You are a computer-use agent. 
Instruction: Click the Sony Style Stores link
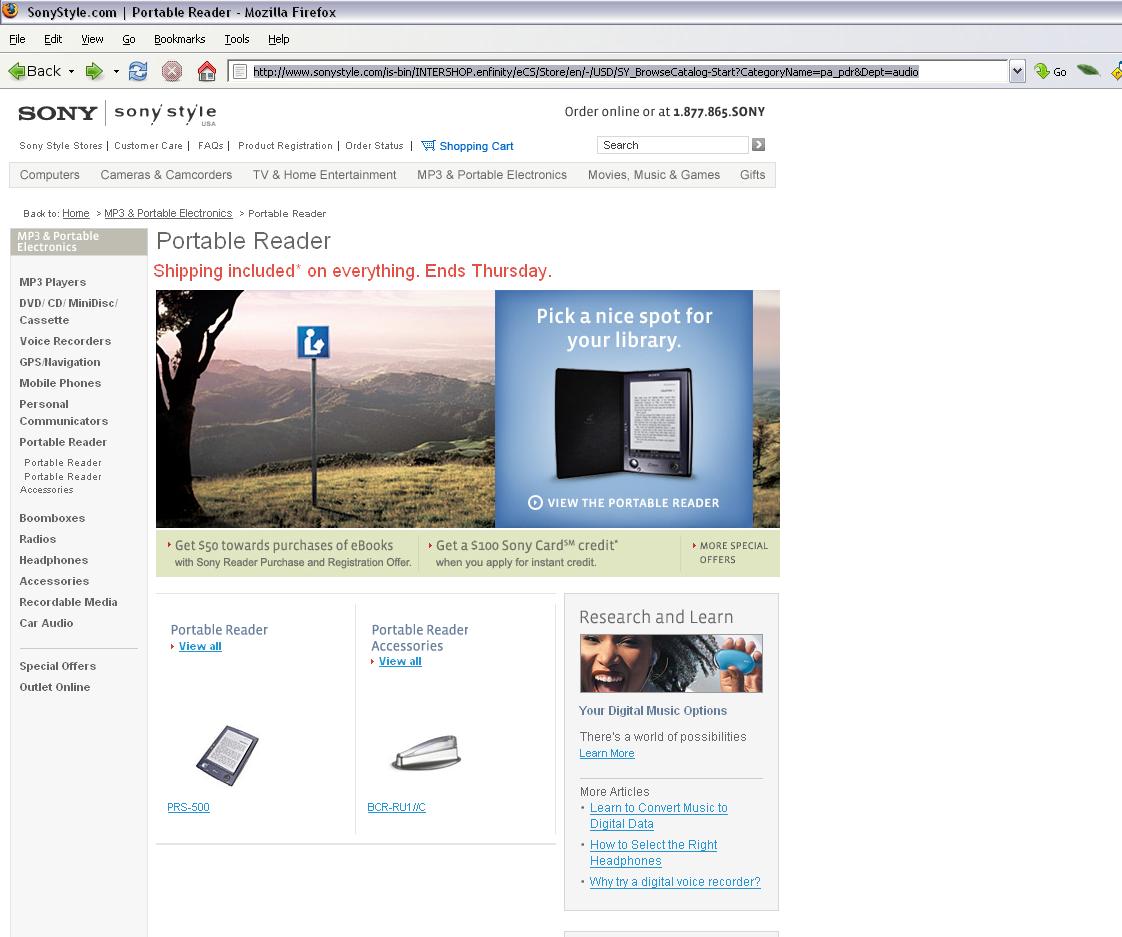pos(61,145)
